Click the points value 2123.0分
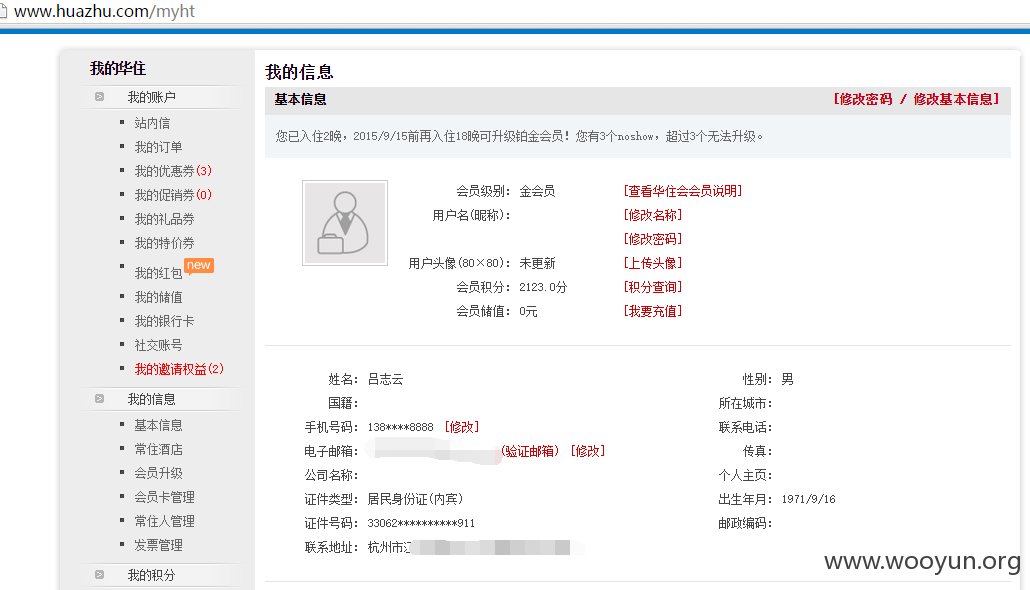 click(x=543, y=287)
